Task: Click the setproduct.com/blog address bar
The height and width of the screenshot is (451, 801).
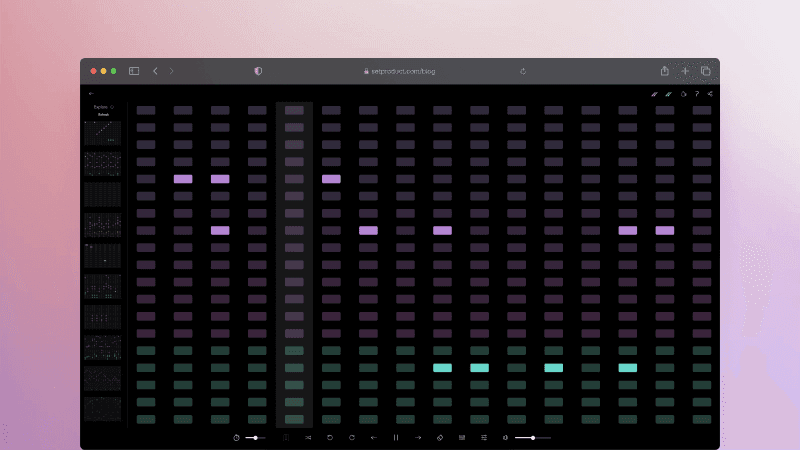Action: 399,72
